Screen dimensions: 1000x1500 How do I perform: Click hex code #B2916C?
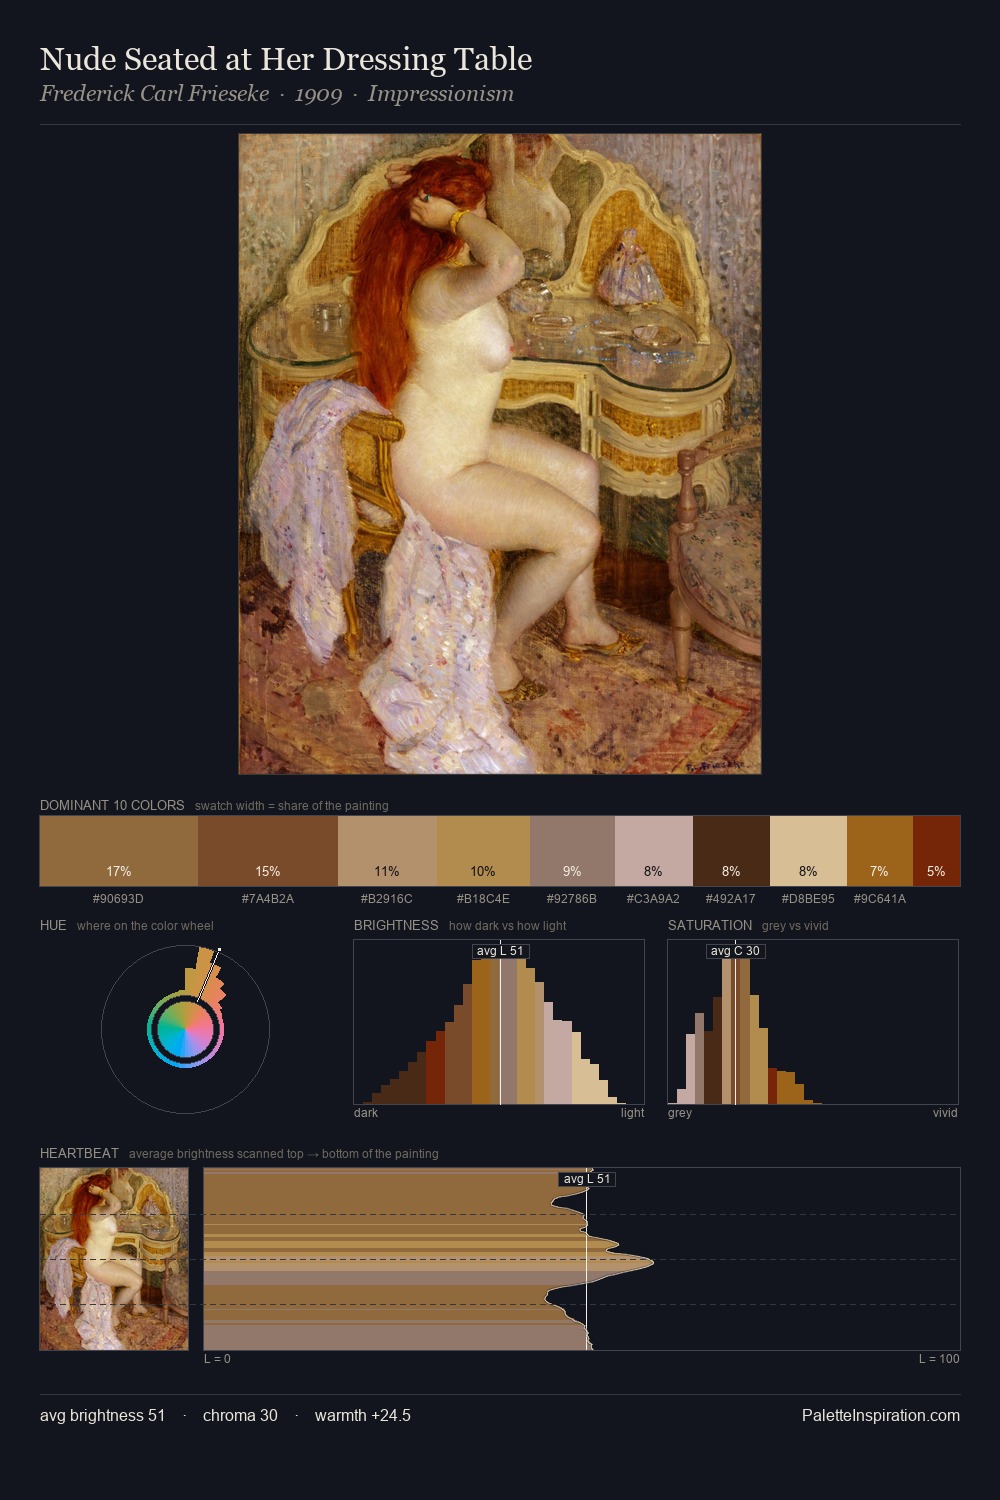[387, 899]
